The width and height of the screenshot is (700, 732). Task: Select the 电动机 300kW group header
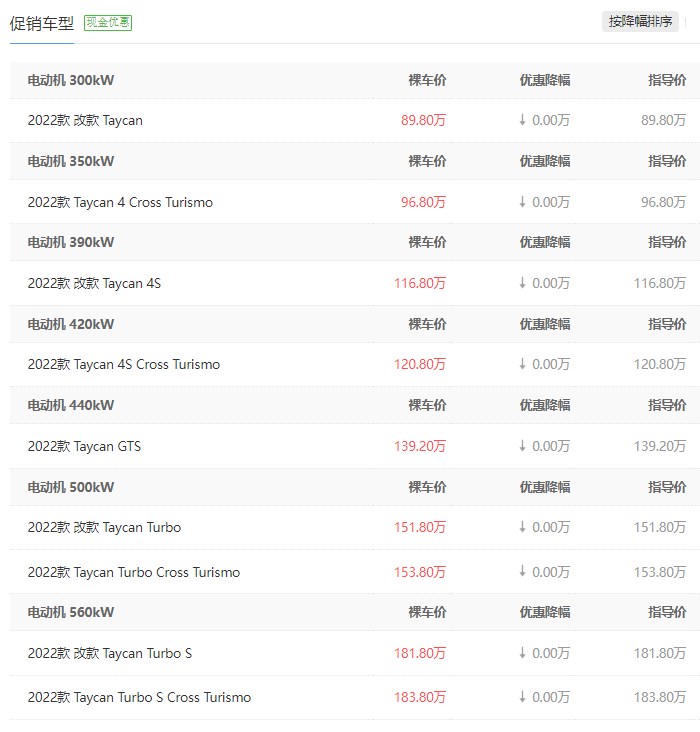(71, 80)
